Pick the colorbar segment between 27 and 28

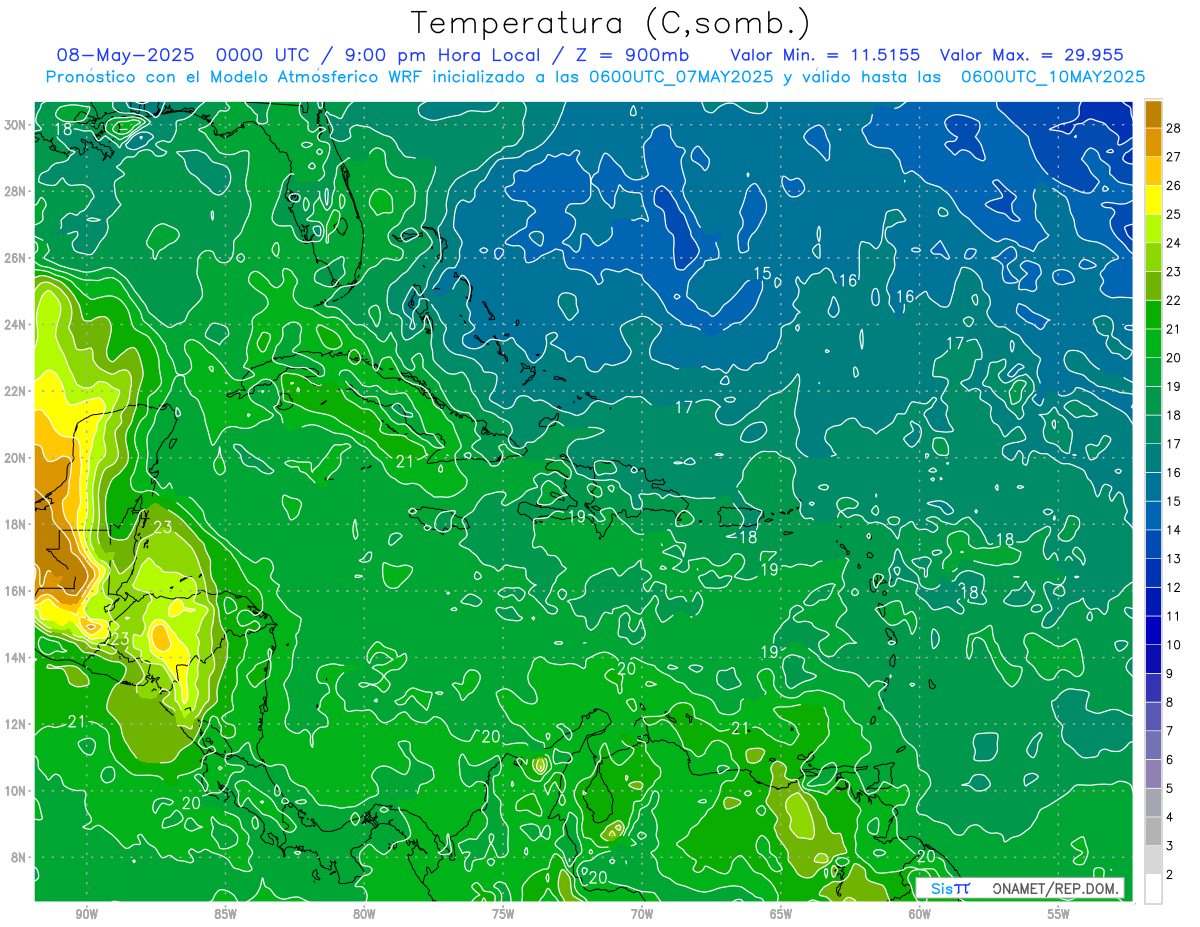(x=1153, y=142)
